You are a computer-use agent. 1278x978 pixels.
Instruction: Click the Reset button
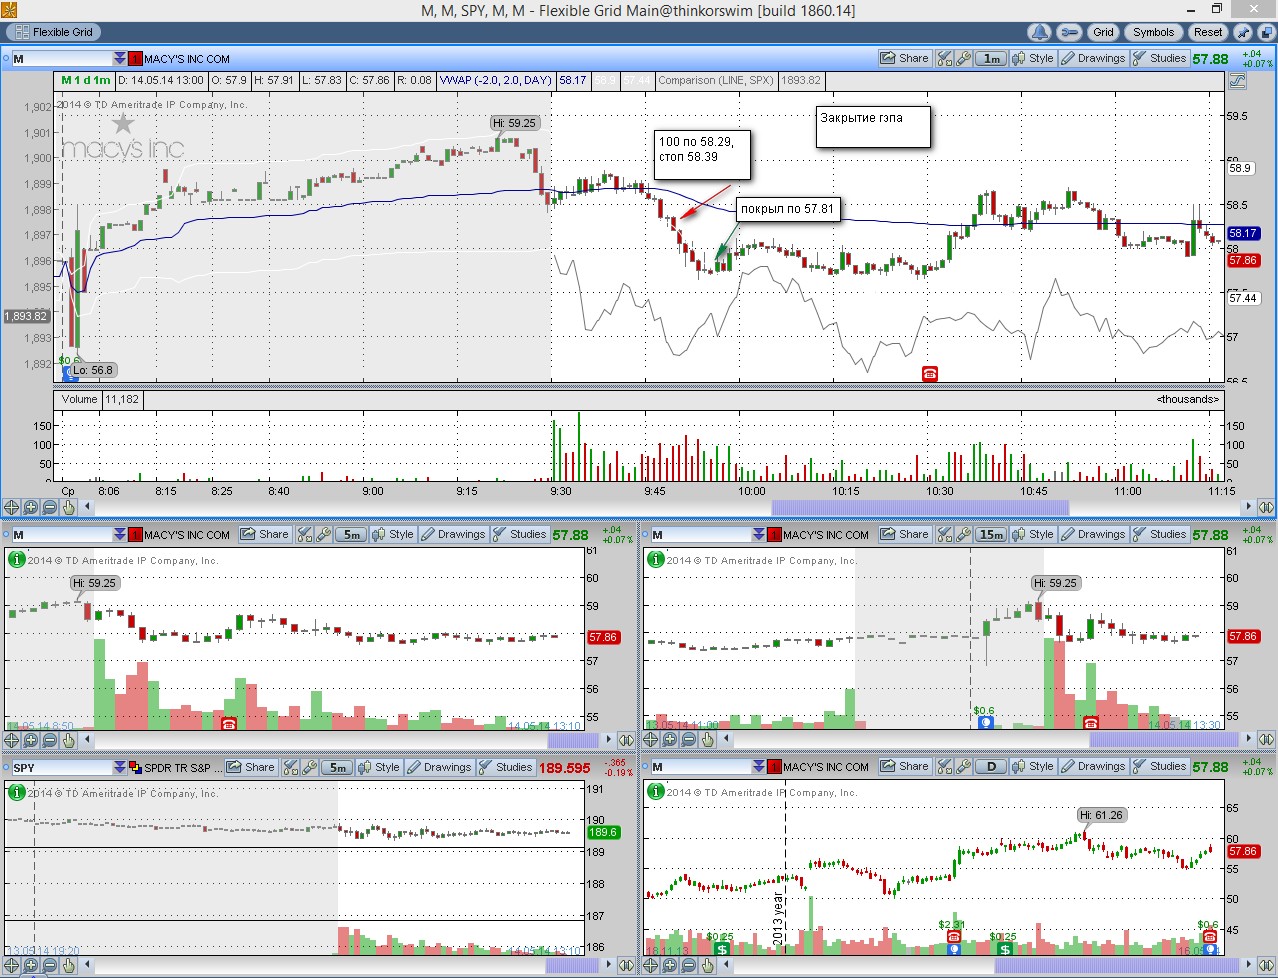pyautogui.click(x=1207, y=32)
